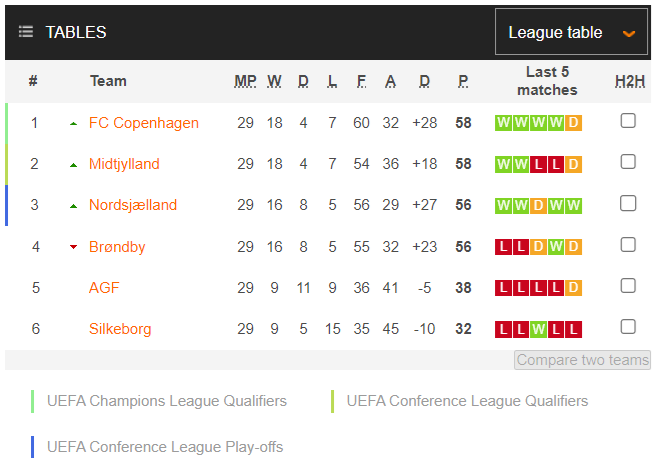Check the H2H box for Brøndby
The image size is (660, 469).
point(628,244)
